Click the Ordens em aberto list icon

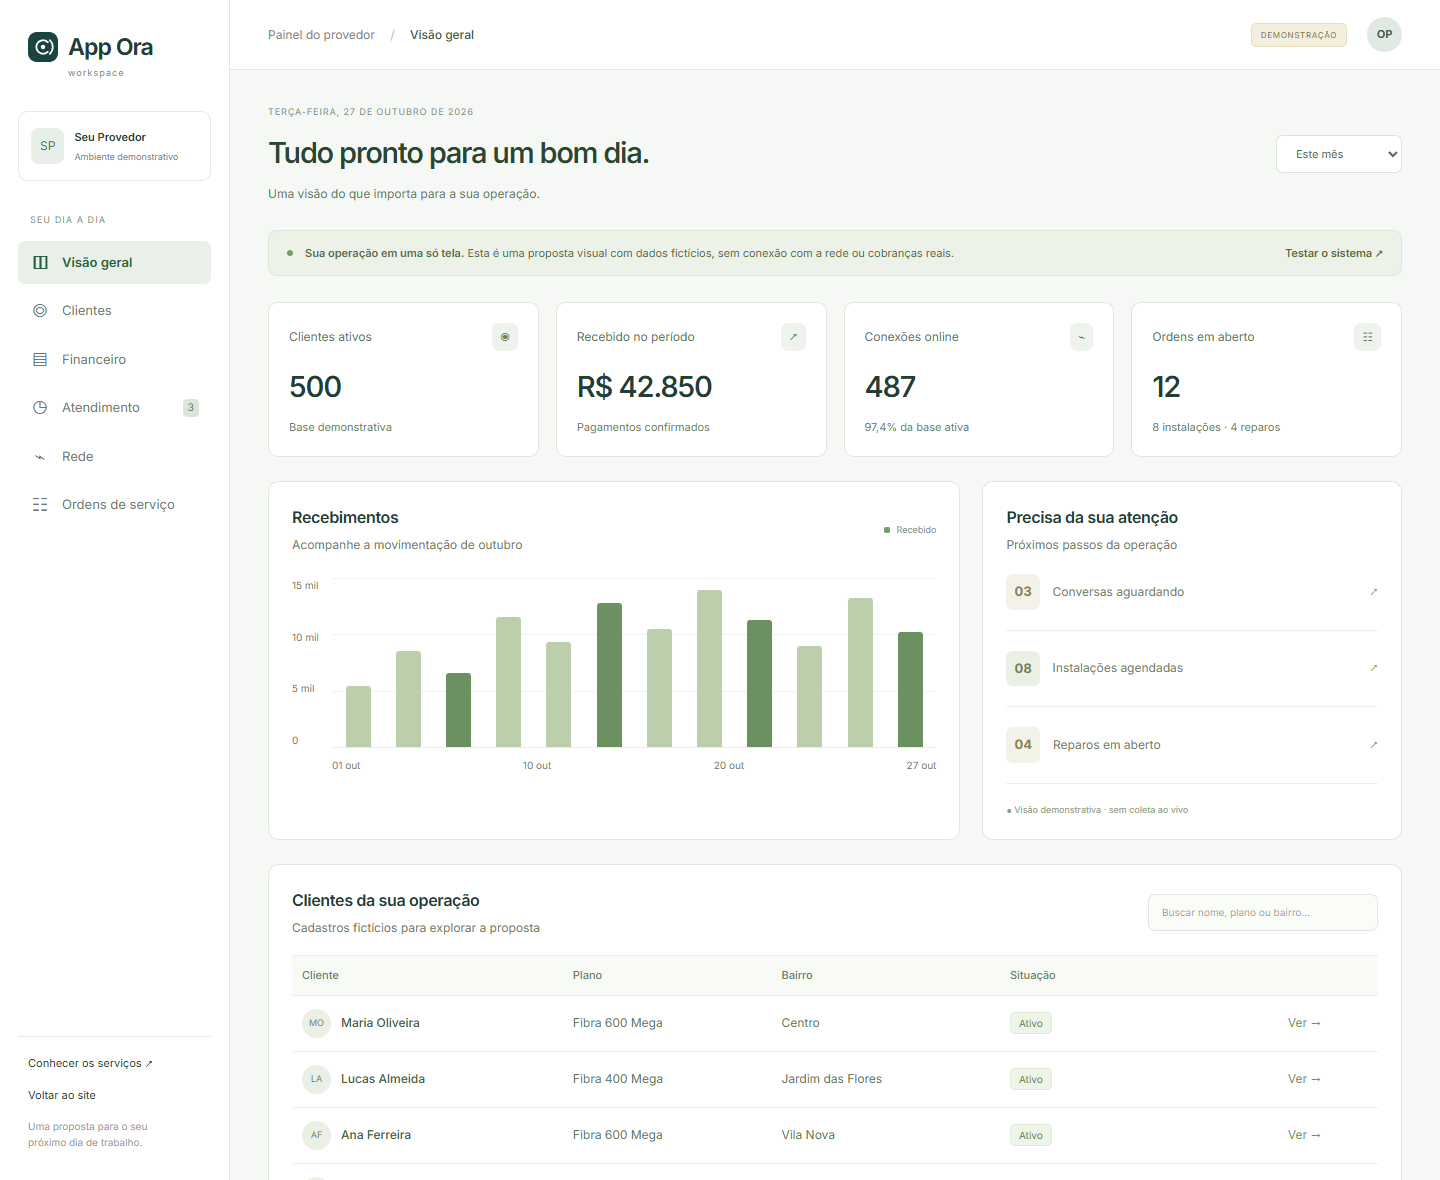click(x=1367, y=337)
